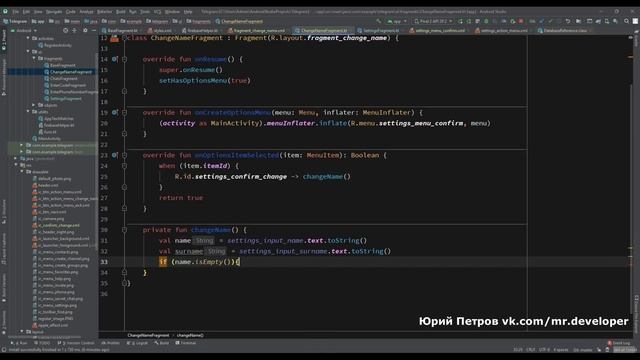Viewport: 640px width, 360px height.
Task: Switch to BaseFragment.kt editor tab
Action: pos(122,31)
